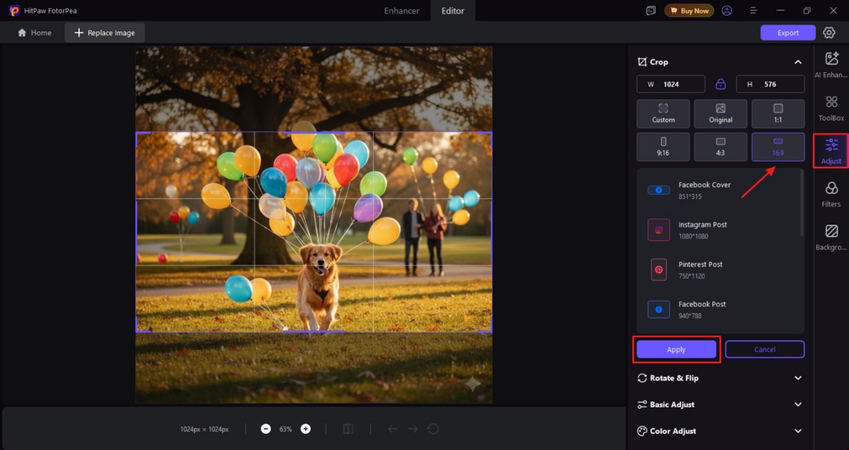Image resolution: width=849 pixels, height=450 pixels.
Task: Select the 1:1 crop ratio
Action: pos(778,113)
